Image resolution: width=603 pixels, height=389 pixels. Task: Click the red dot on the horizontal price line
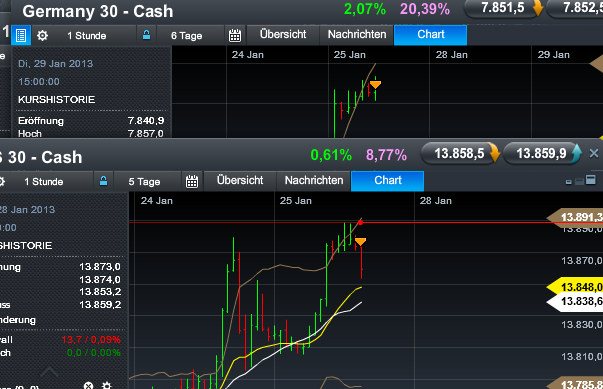[x=360, y=223]
